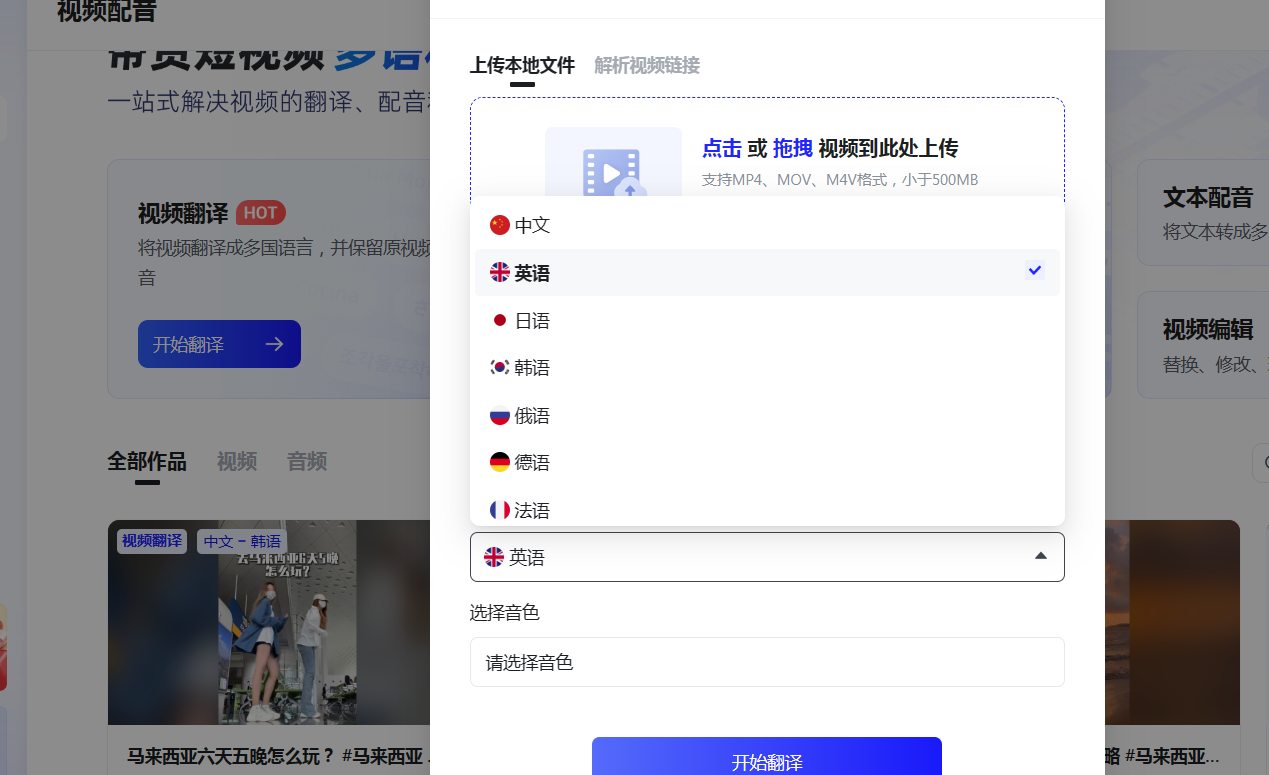This screenshot has height=775, width=1269.
Task: Open the 音频 works tab
Action: (306, 461)
